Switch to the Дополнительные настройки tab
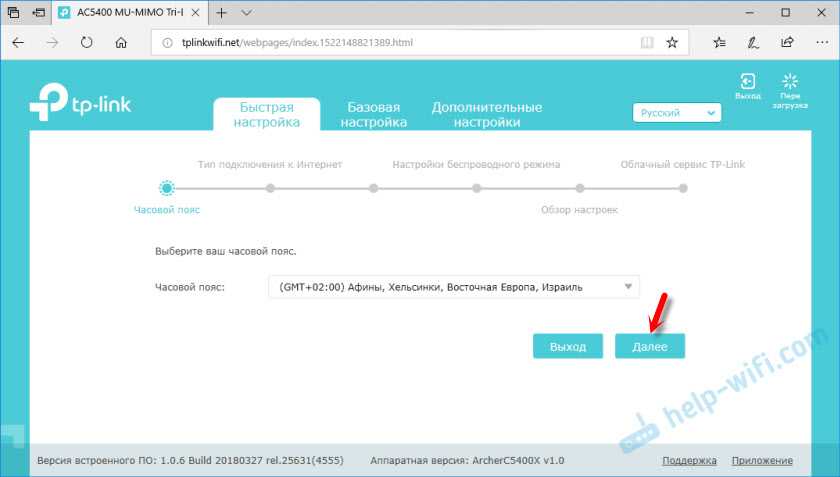 (x=486, y=114)
